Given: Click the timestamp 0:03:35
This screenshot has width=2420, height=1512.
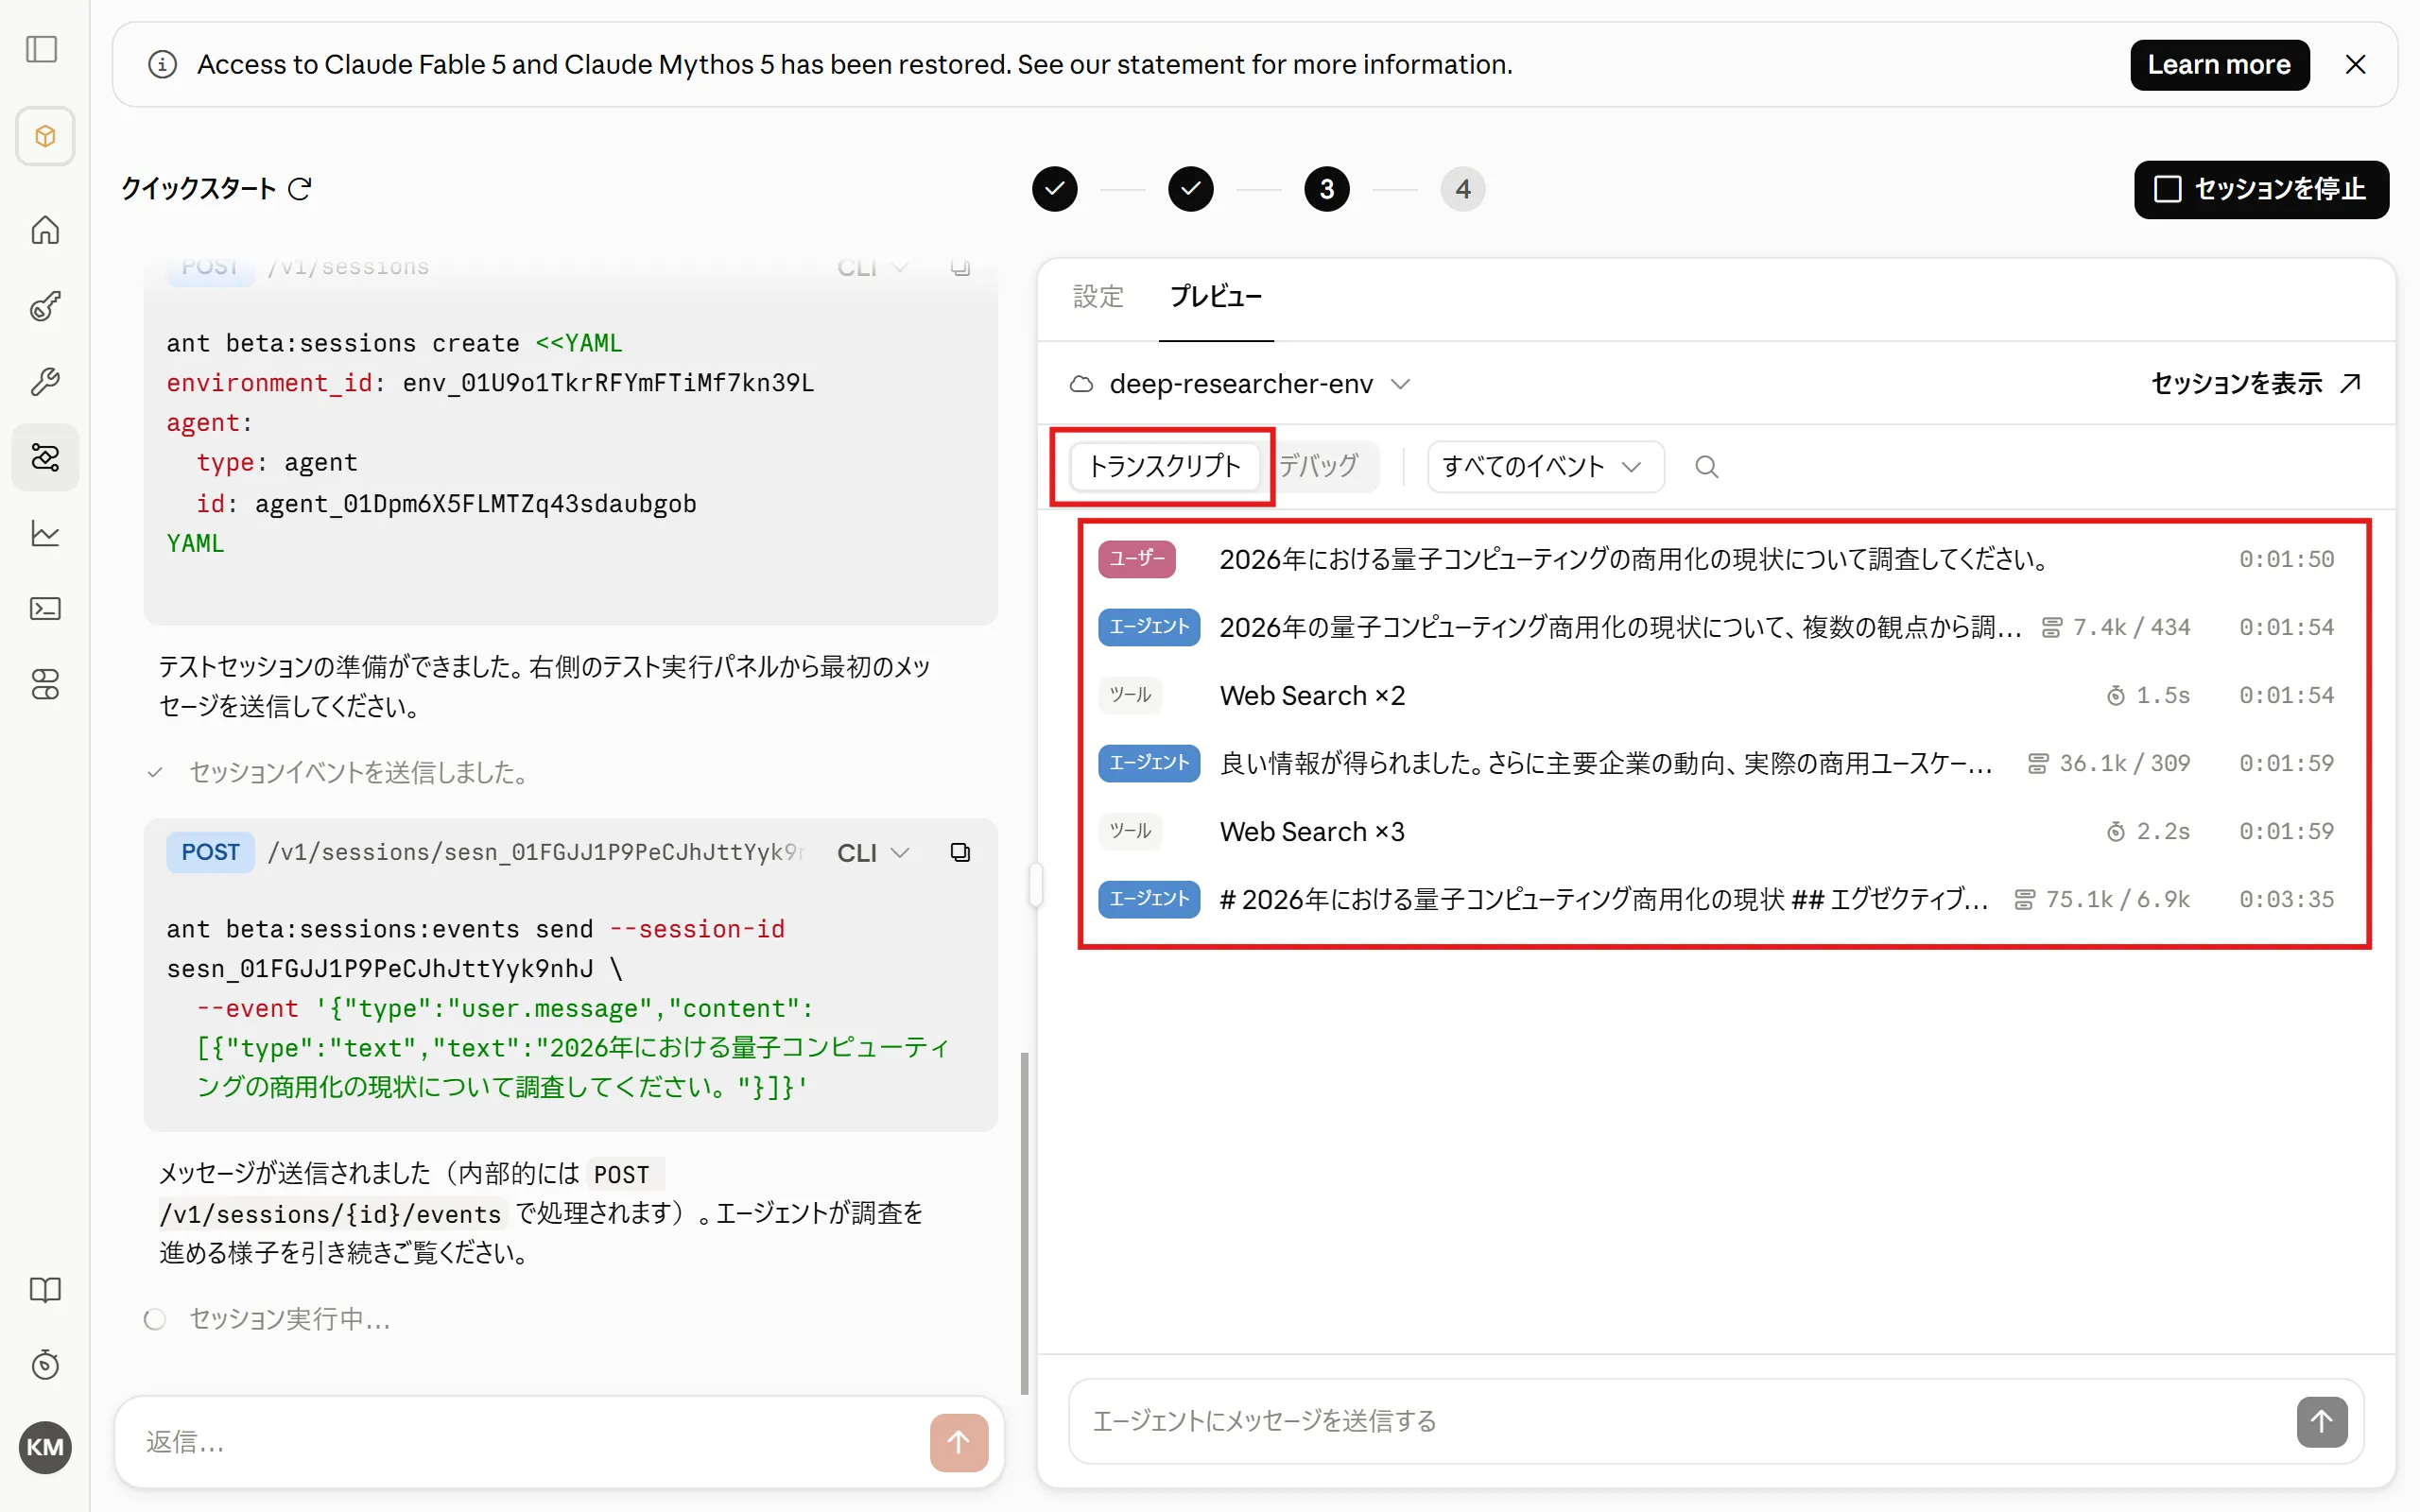Looking at the screenshot, I should tap(2286, 899).
